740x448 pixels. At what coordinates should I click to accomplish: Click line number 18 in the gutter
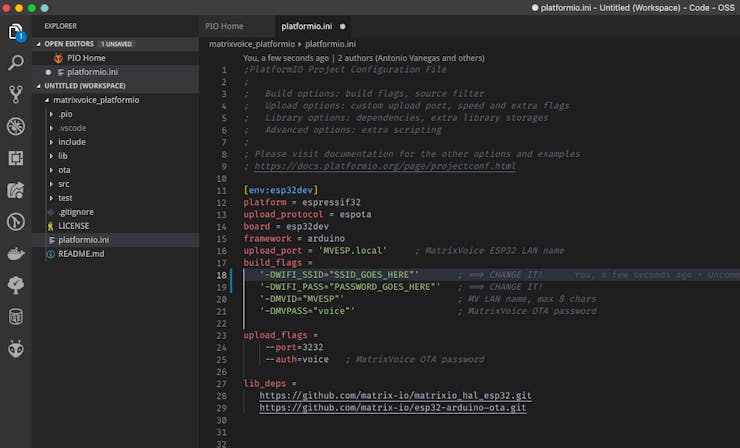pyautogui.click(x=221, y=275)
